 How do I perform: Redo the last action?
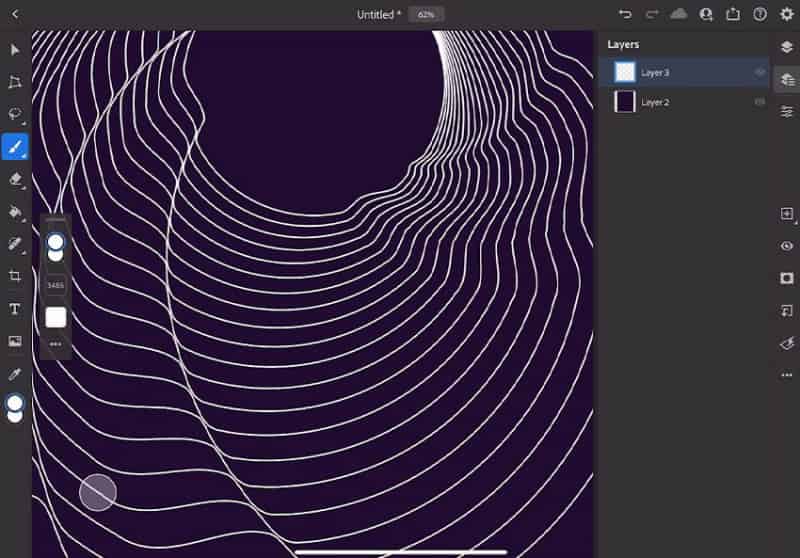pyautogui.click(x=652, y=14)
